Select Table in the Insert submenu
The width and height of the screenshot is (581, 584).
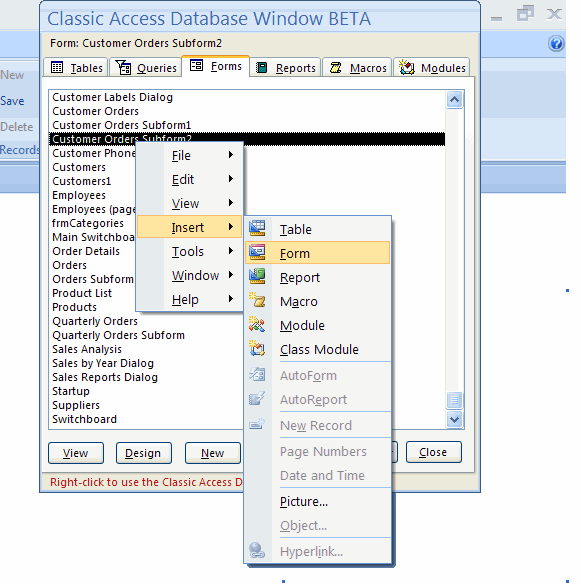coord(317,229)
